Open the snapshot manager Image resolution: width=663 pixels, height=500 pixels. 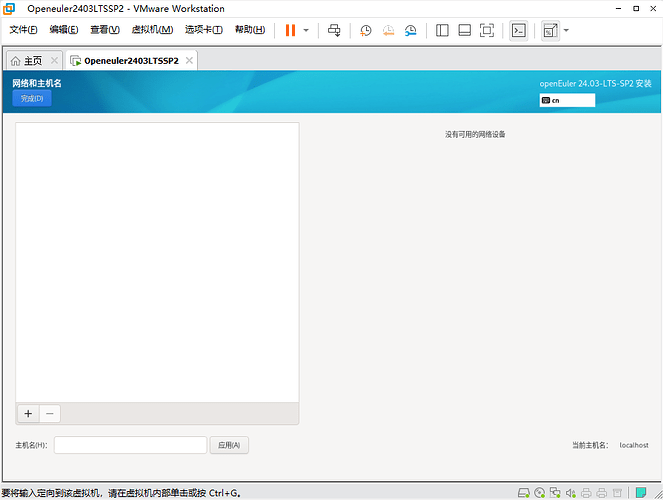410,30
